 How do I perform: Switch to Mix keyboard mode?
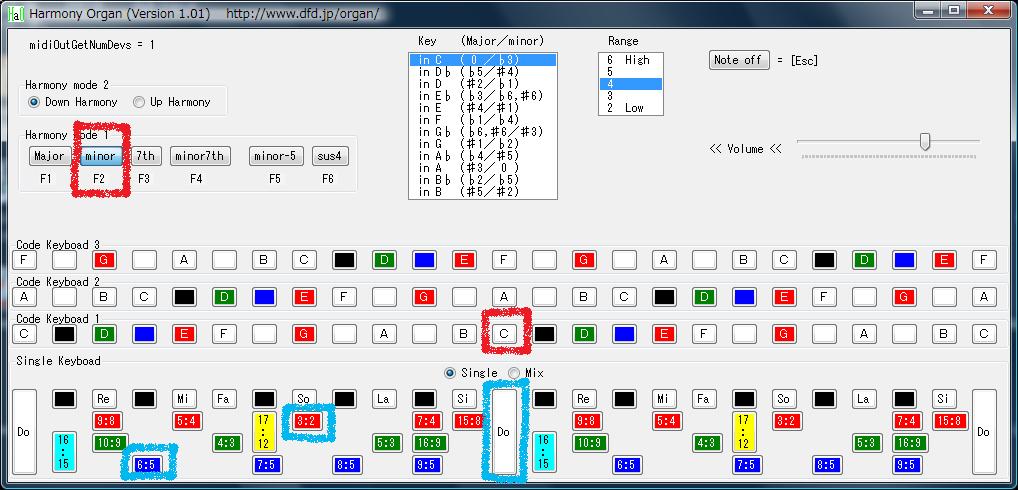[x=515, y=373]
